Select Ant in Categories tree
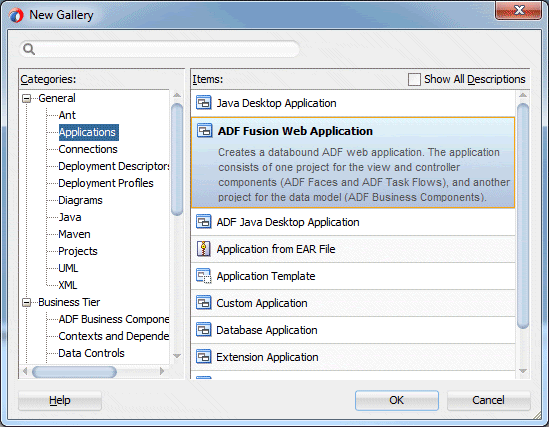 click(67, 115)
